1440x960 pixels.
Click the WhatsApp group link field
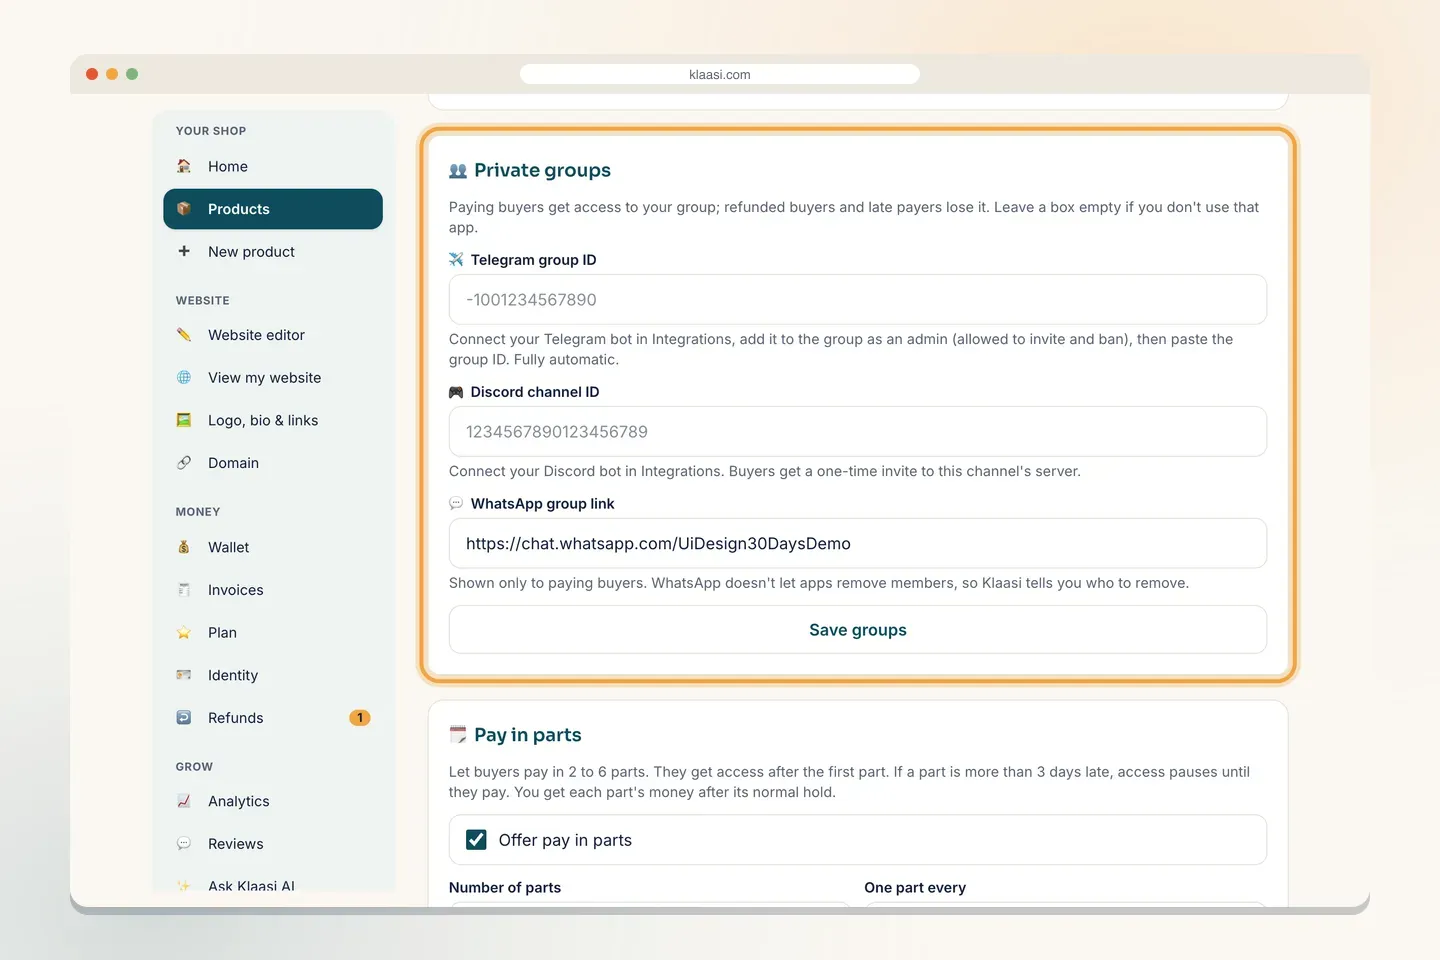858,544
